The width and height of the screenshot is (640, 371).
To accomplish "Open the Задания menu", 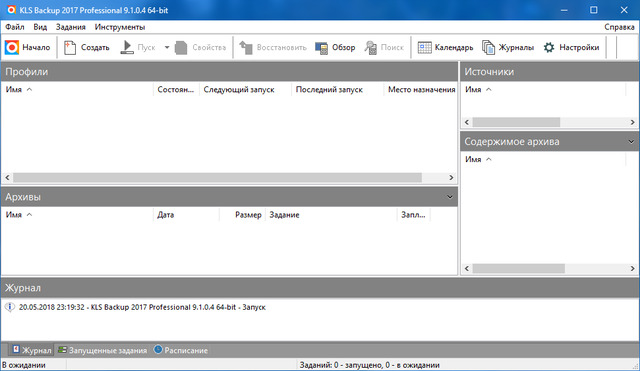I will (71, 27).
